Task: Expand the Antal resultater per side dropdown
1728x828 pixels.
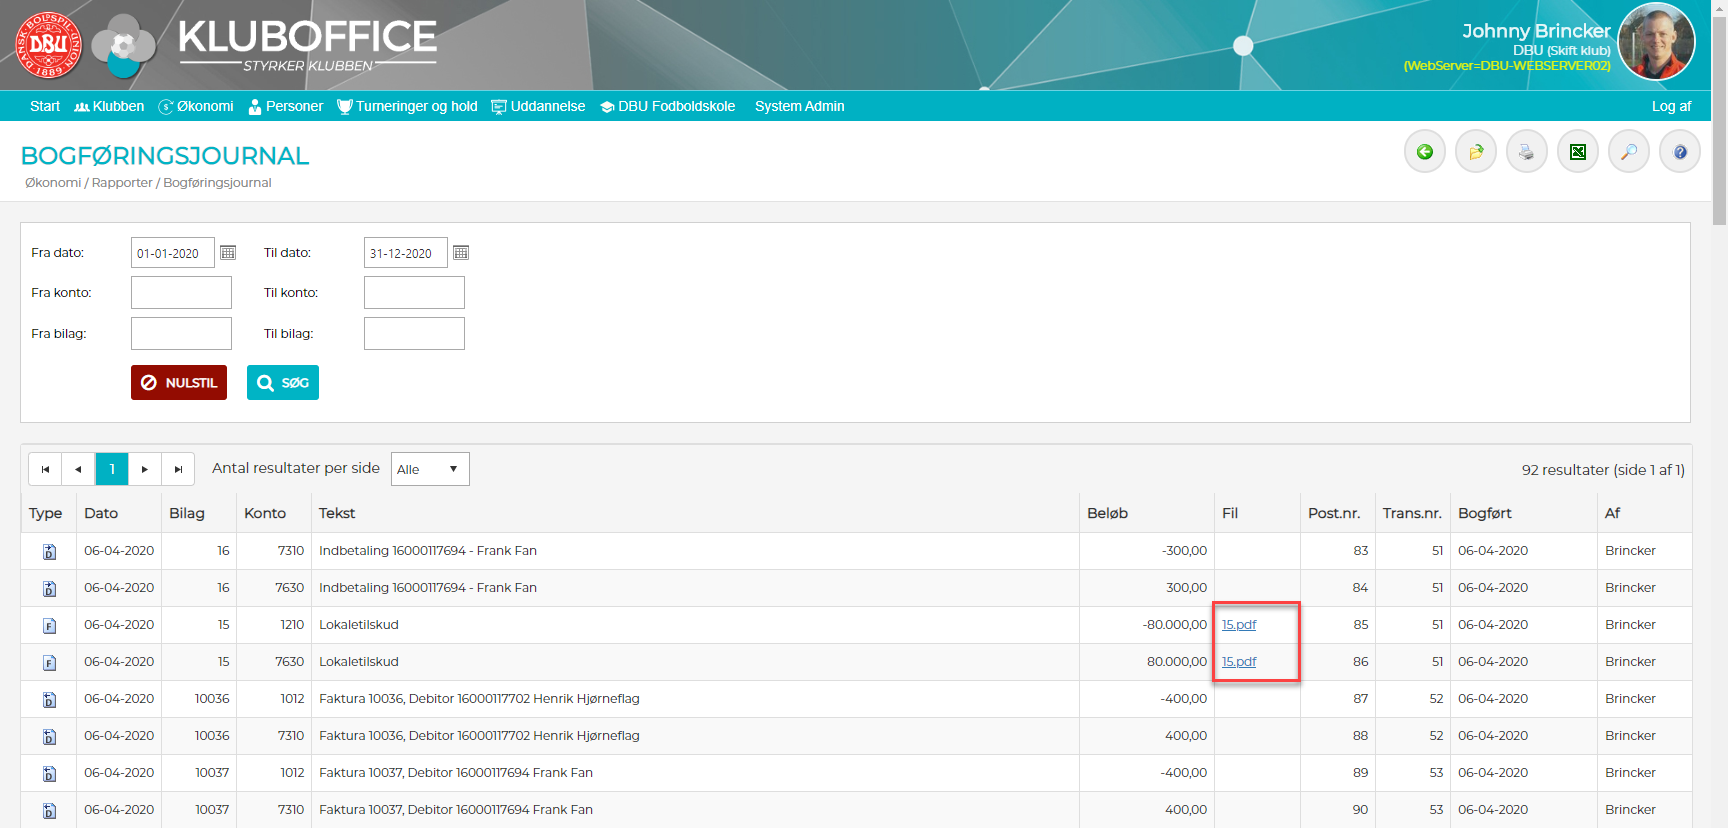Action: click(x=429, y=469)
